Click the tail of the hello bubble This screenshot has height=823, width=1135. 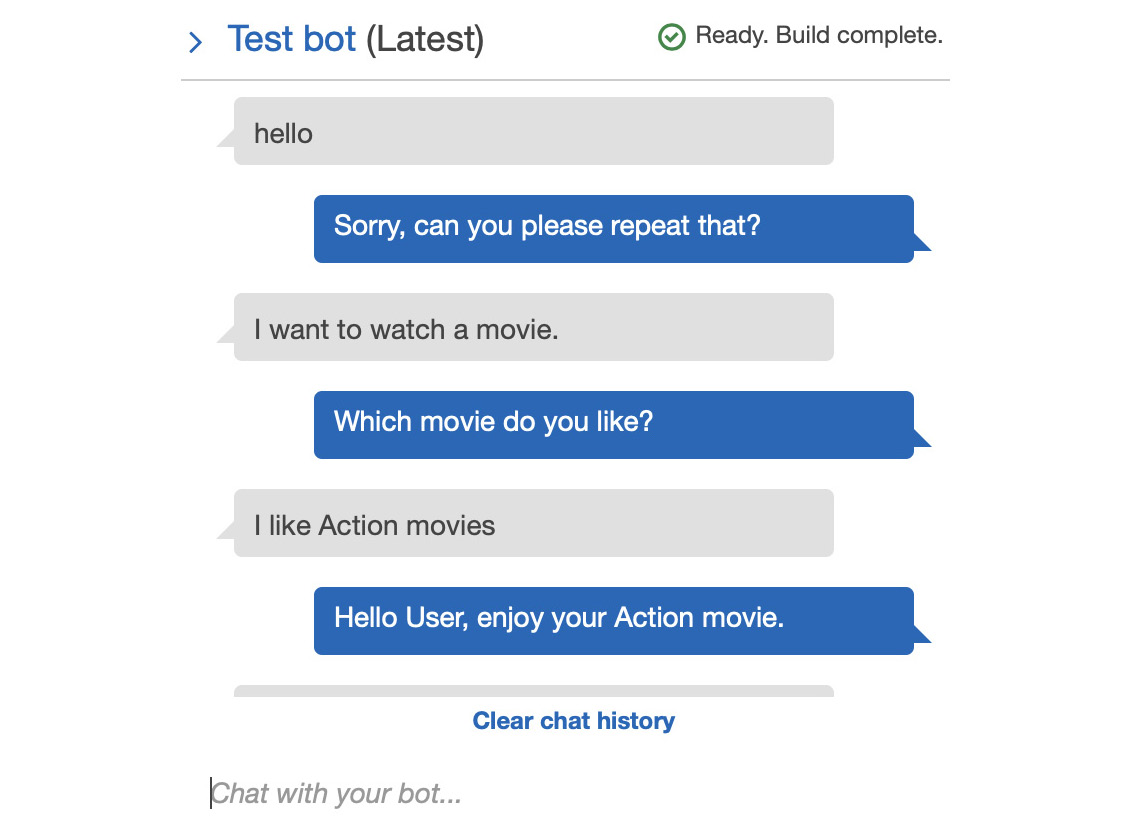point(226,138)
